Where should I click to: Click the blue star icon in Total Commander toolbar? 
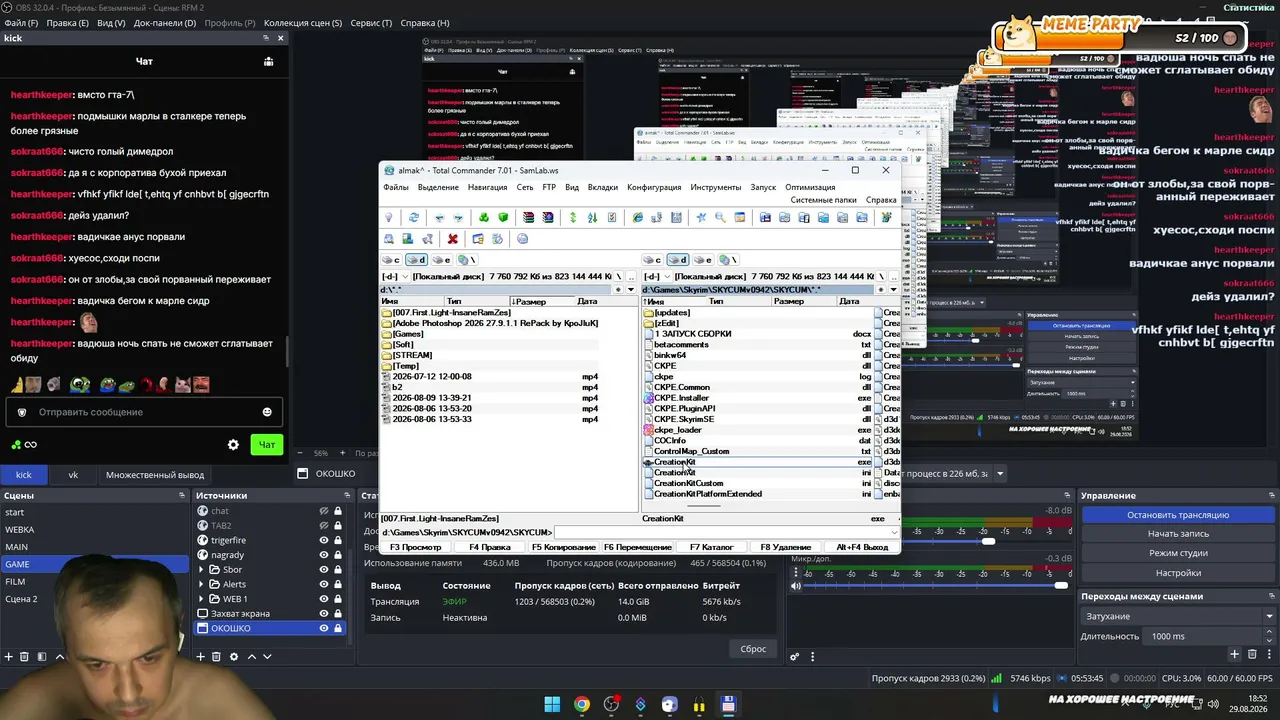pos(701,217)
